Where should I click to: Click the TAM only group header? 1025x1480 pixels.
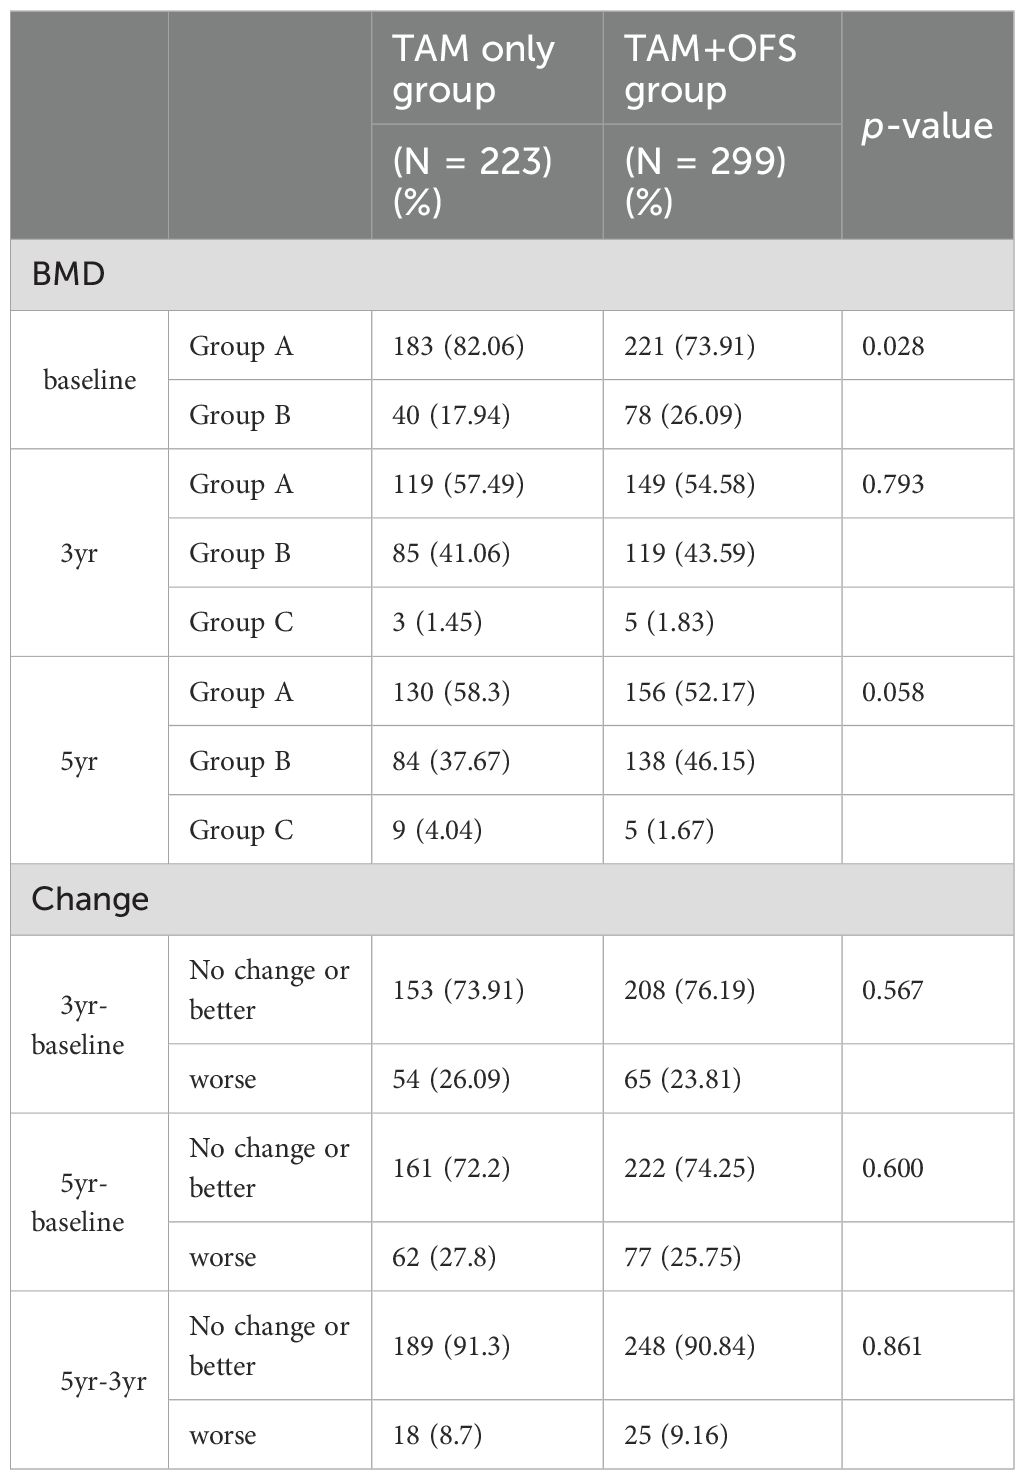coord(473,69)
